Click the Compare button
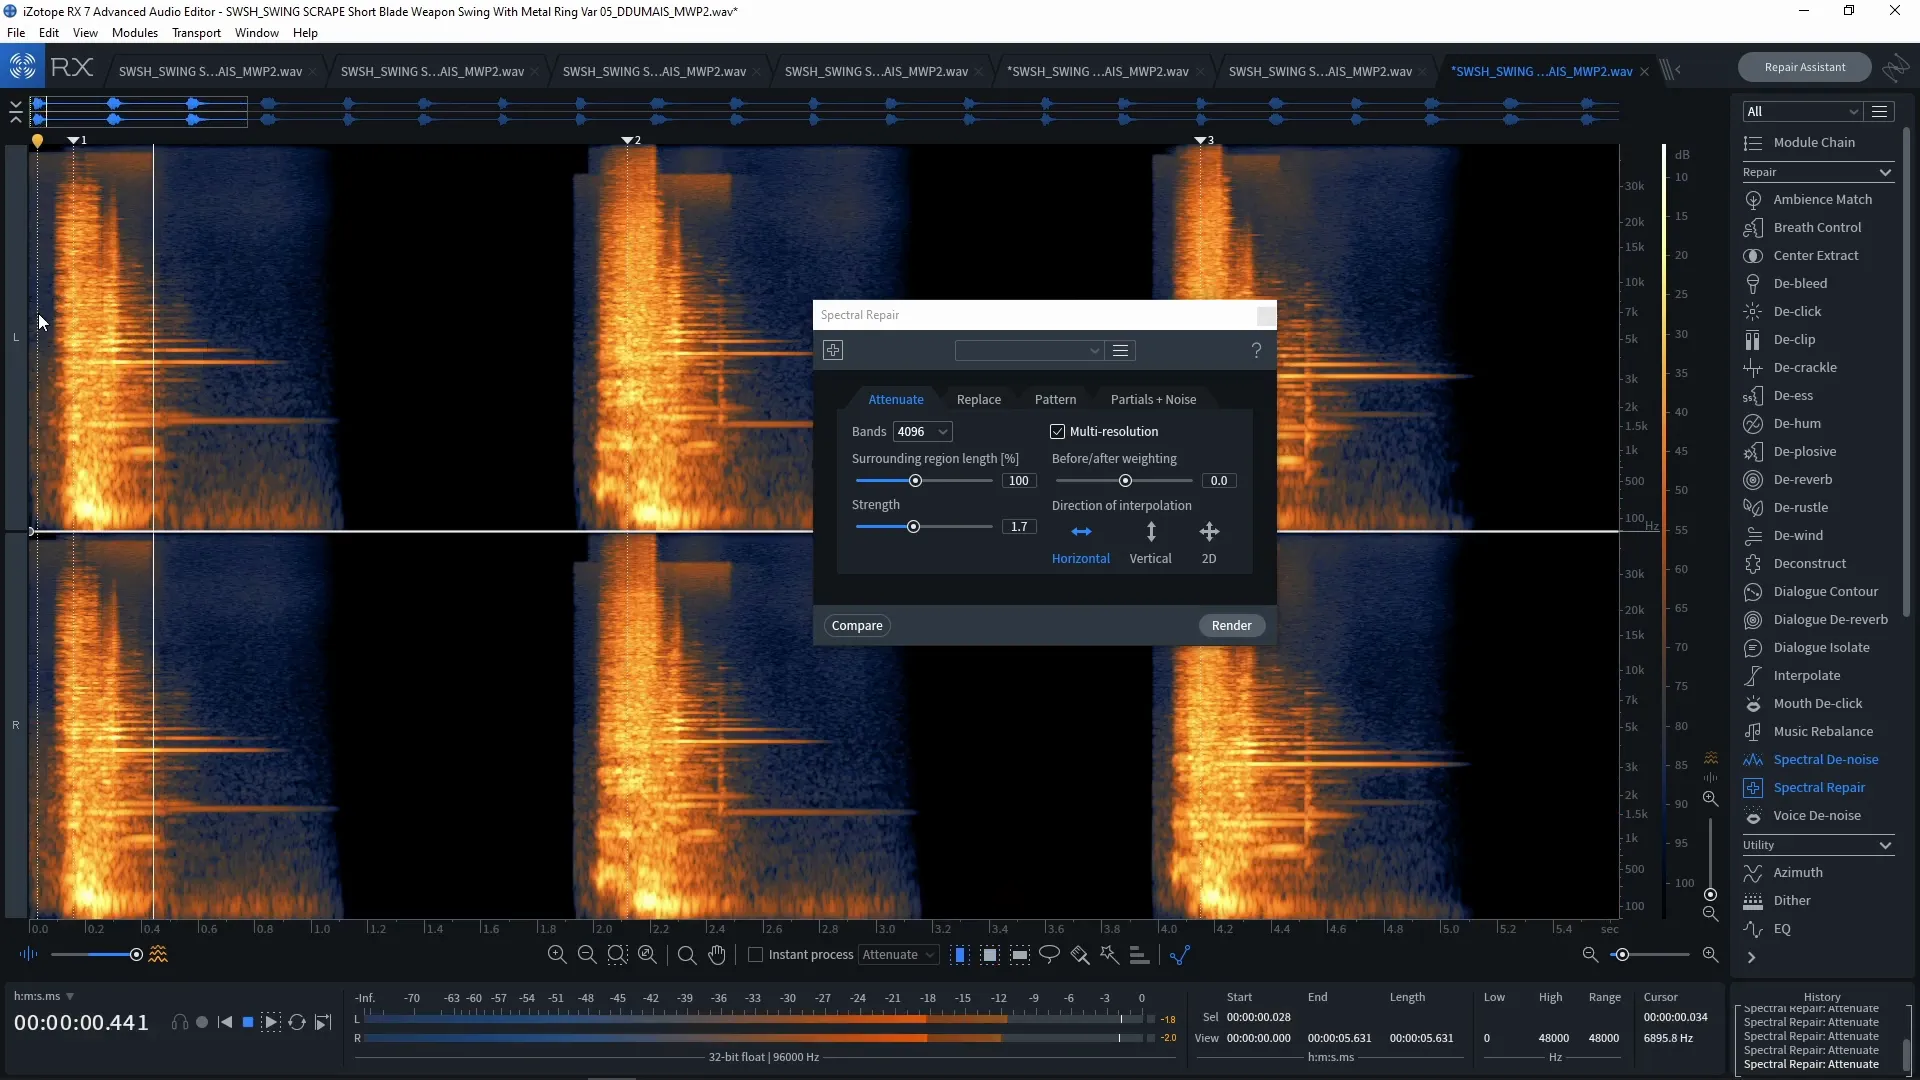 pos(856,625)
